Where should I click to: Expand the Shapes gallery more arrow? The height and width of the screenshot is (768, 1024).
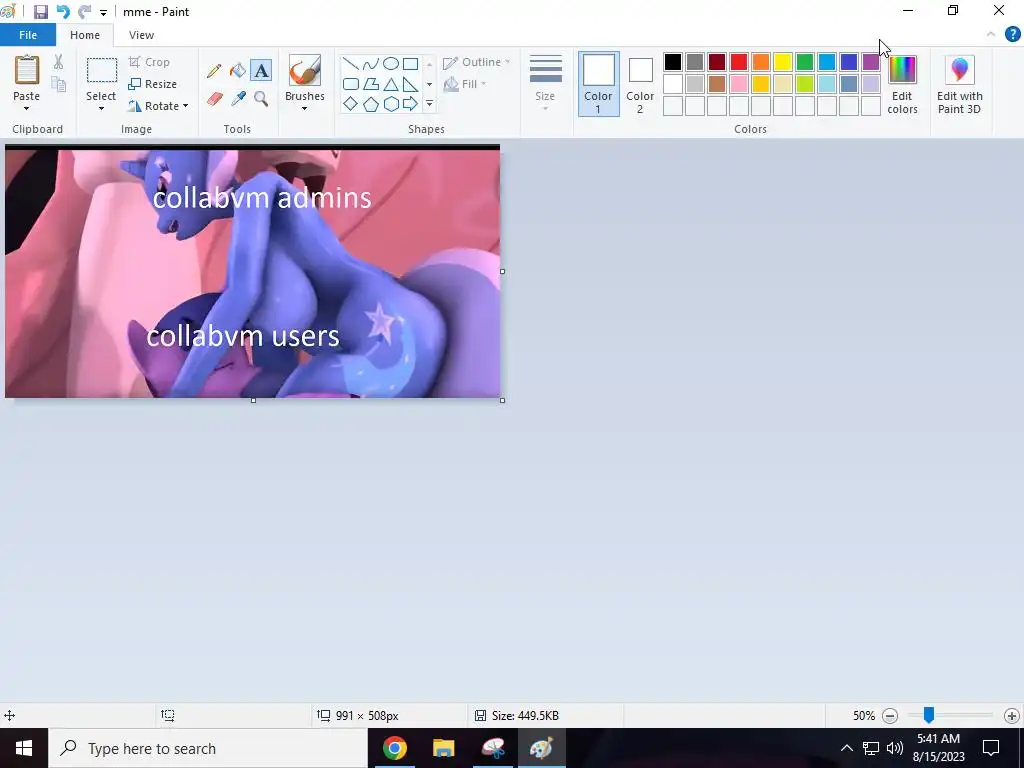429,104
